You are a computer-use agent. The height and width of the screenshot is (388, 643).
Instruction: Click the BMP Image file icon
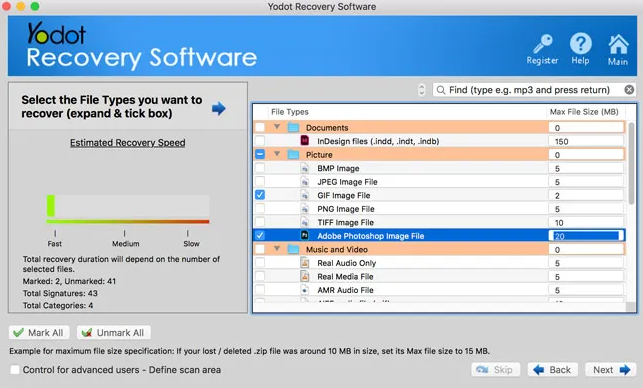pyautogui.click(x=305, y=168)
